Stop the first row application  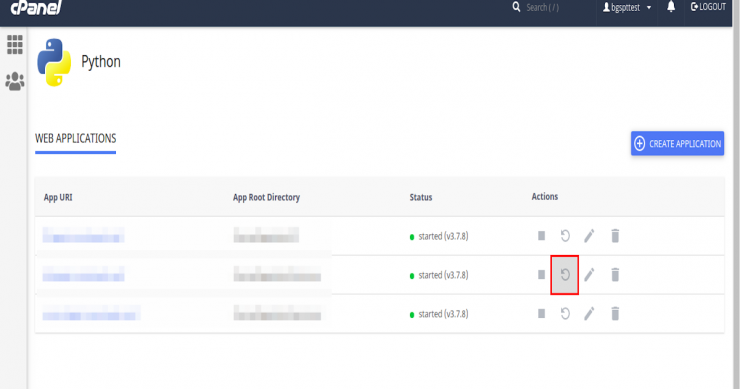coord(541,236)
